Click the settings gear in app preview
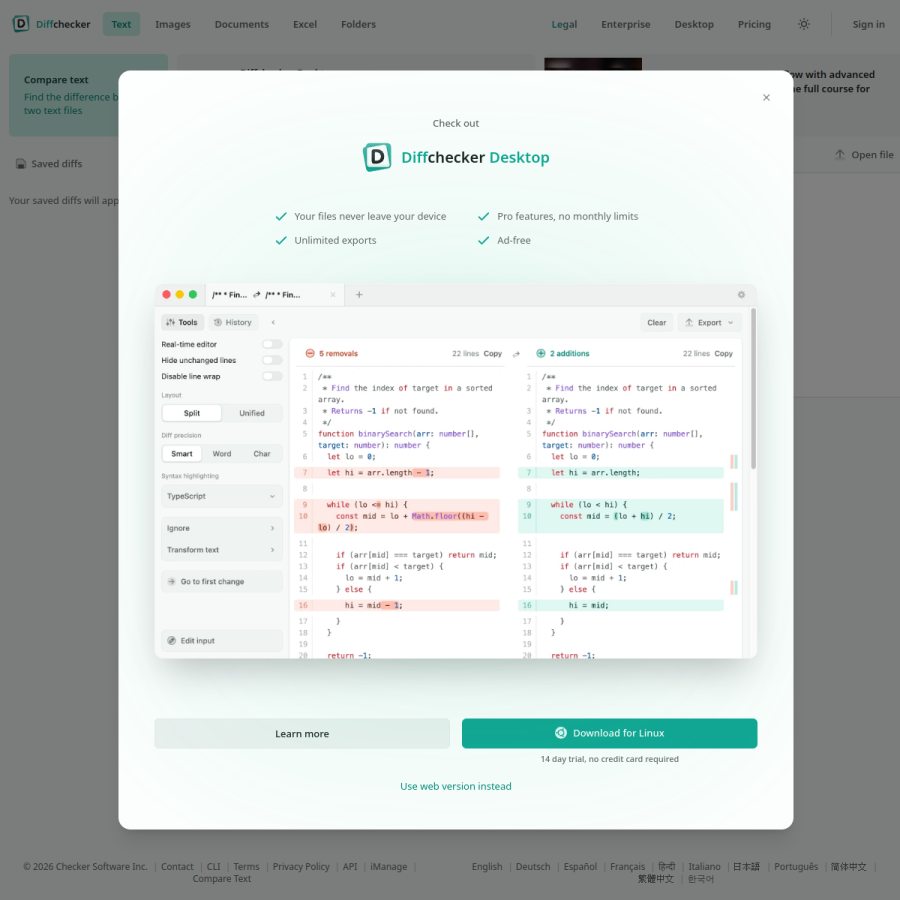 click(741, 294)
